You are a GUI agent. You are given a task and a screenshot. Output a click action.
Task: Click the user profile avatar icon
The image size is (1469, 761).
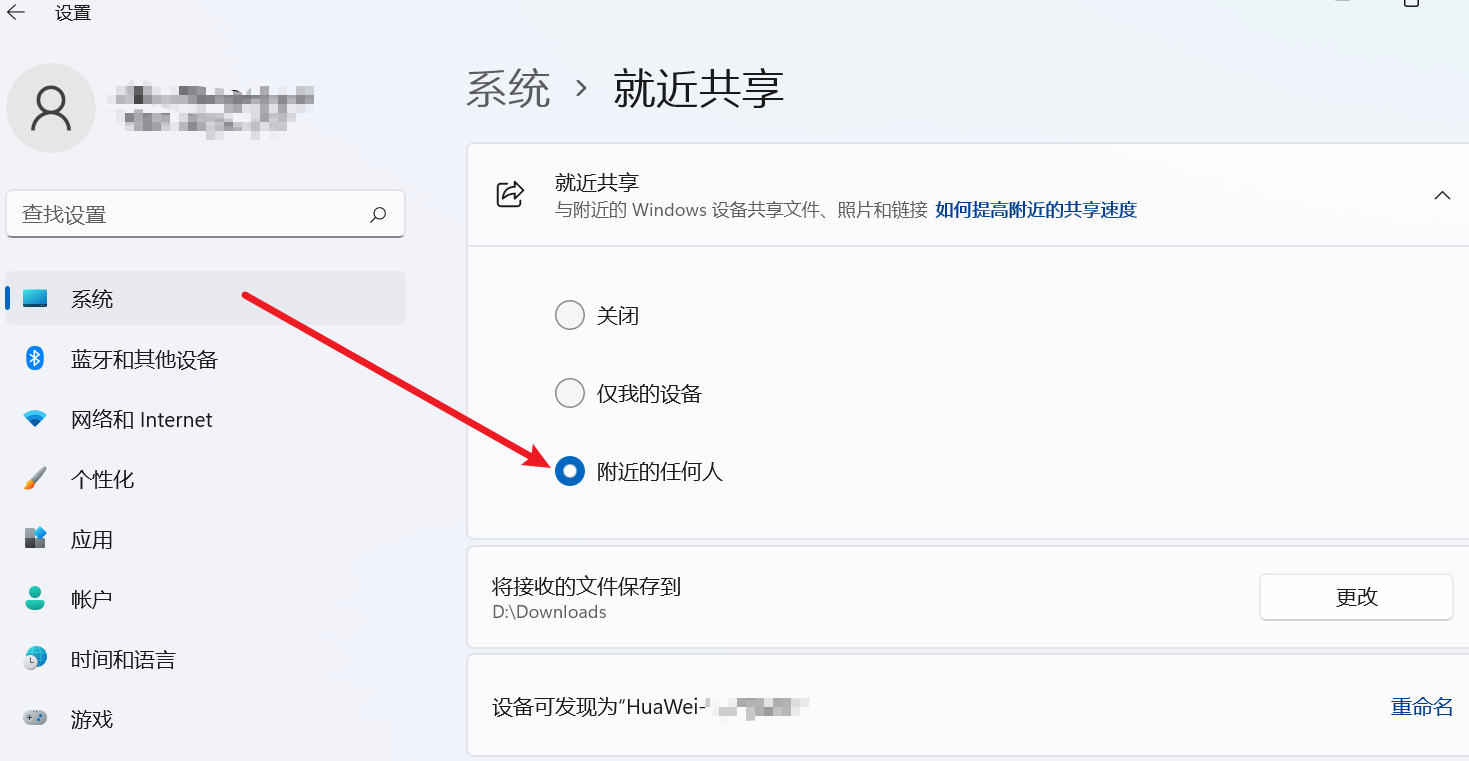tap(50, 108)
